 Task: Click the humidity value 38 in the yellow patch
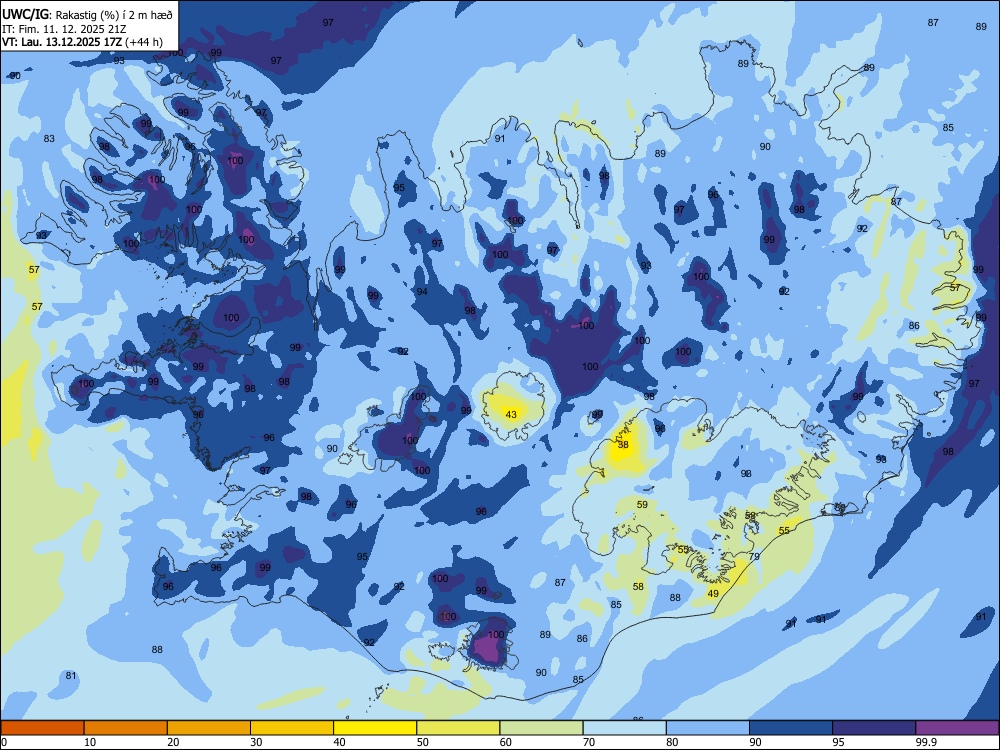(623, 445)
